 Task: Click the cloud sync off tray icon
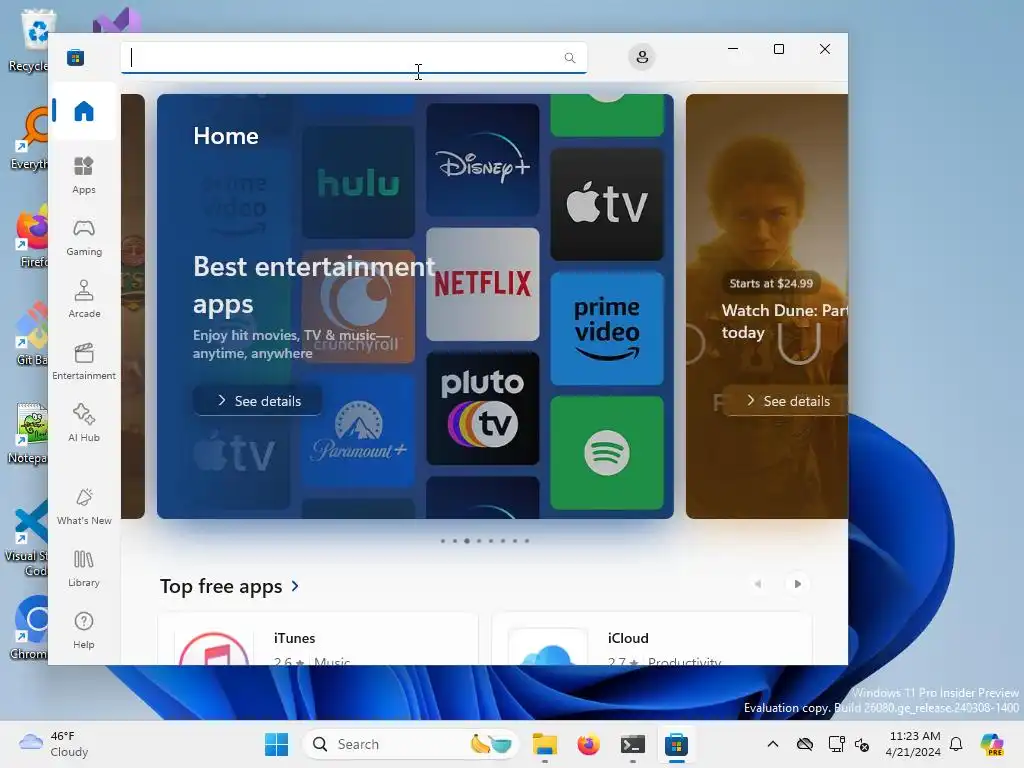point(805,744)
